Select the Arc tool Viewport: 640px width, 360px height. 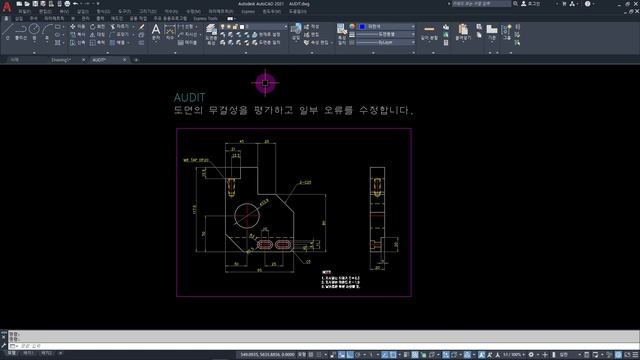(x=47, y=32)
